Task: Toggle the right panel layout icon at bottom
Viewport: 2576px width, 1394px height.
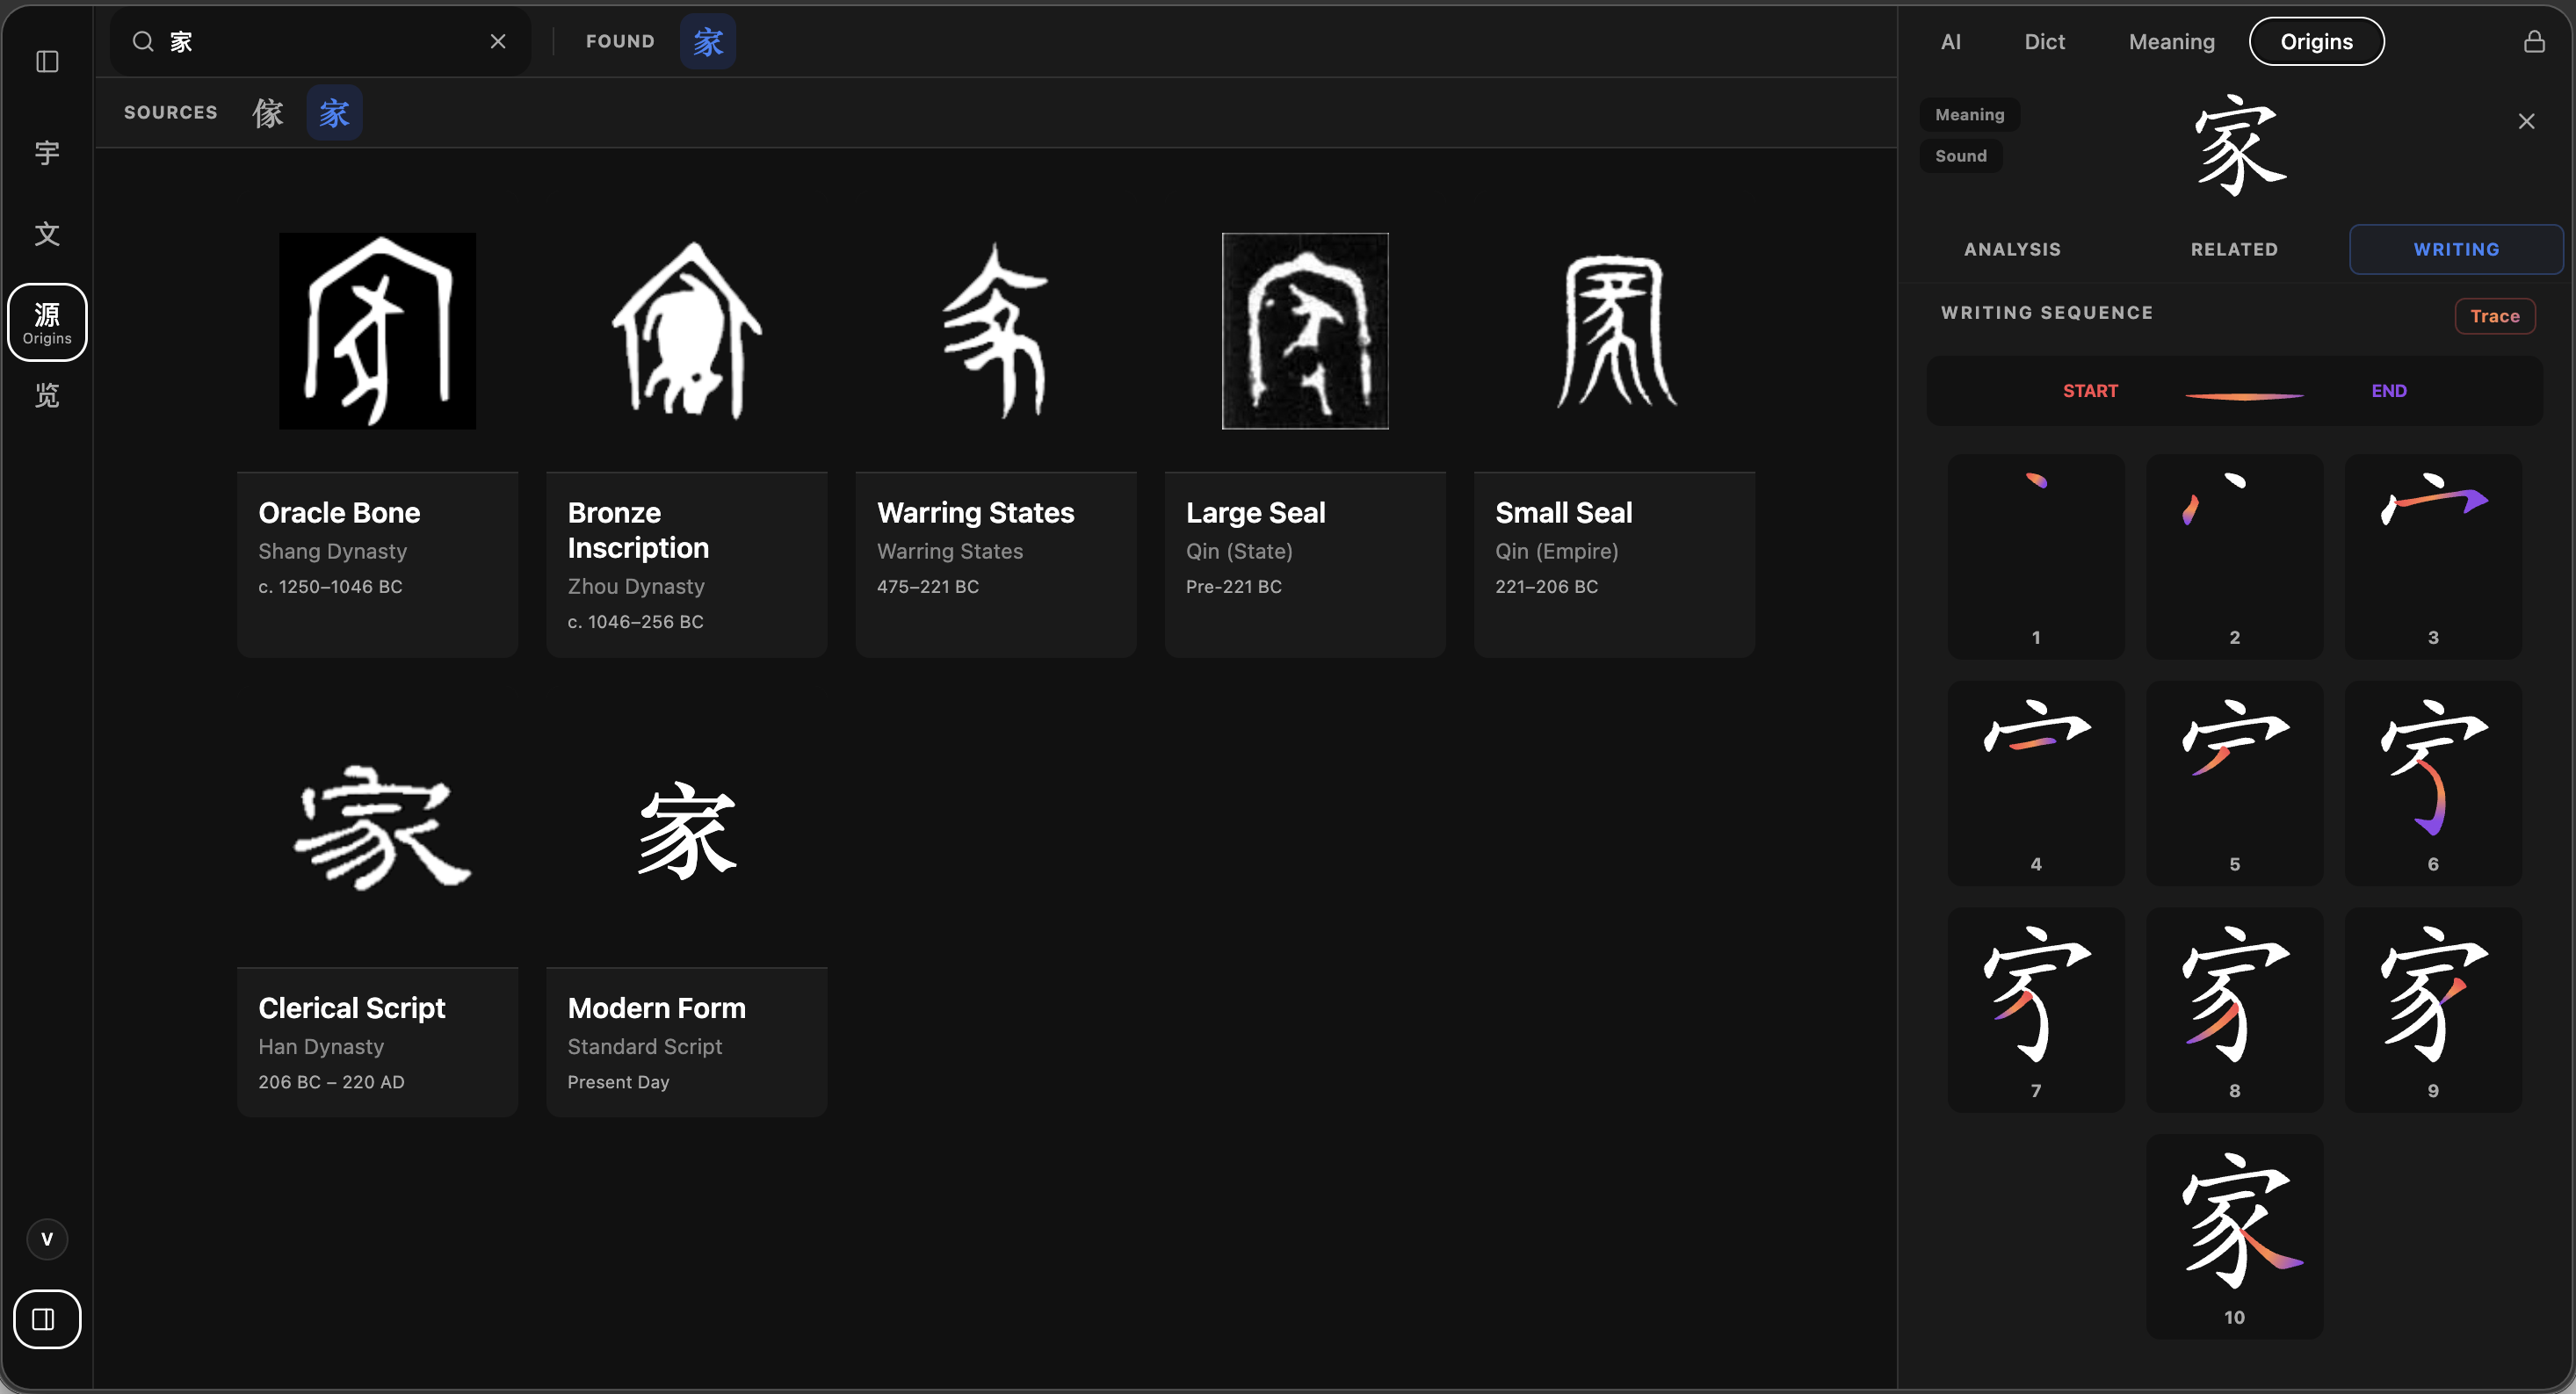Action: coord(46,1319)
